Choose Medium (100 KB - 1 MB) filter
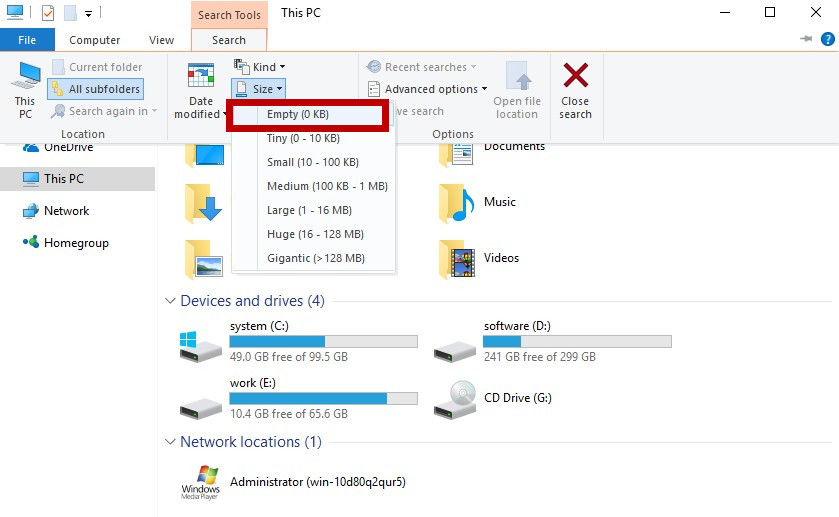This screenshot has height=517, width=839. tap(314, 186)
